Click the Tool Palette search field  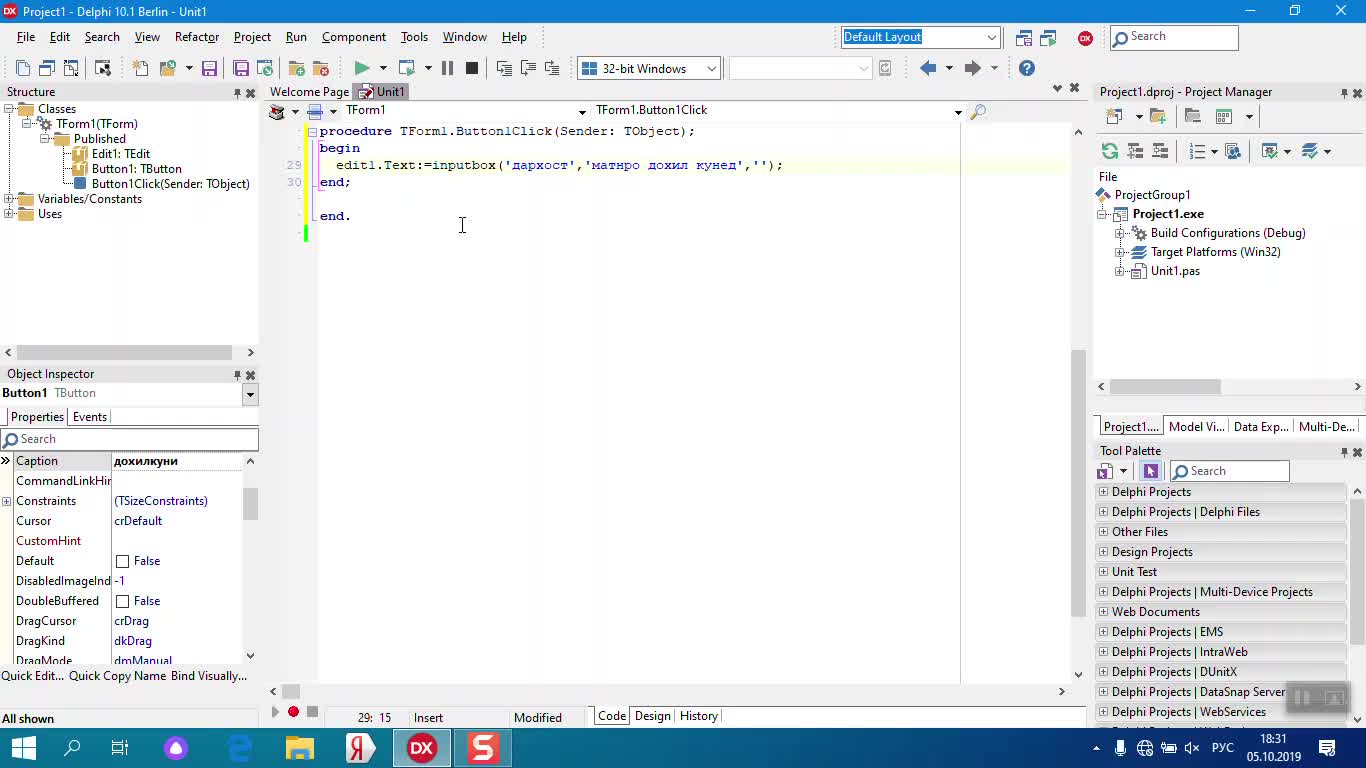point(1230,471)
